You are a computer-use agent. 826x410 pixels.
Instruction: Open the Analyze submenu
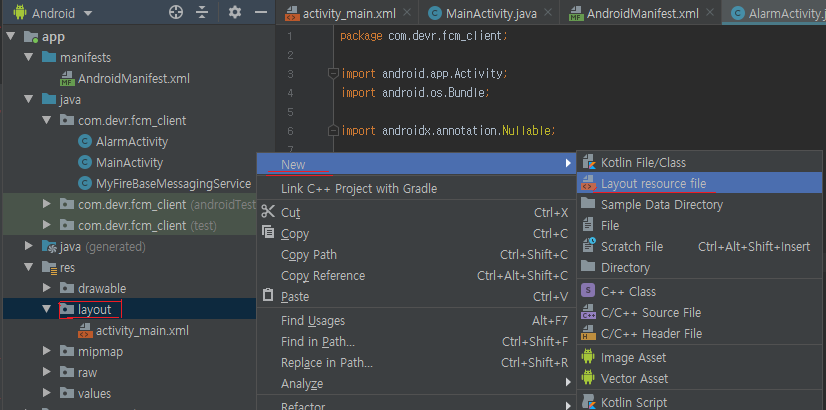pos(416,384)
